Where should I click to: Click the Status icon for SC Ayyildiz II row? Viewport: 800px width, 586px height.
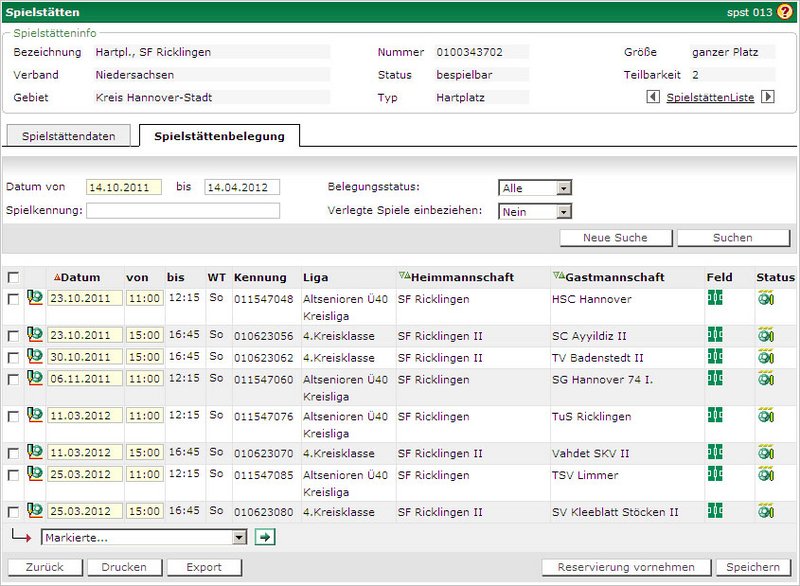(x=766, y=335)
